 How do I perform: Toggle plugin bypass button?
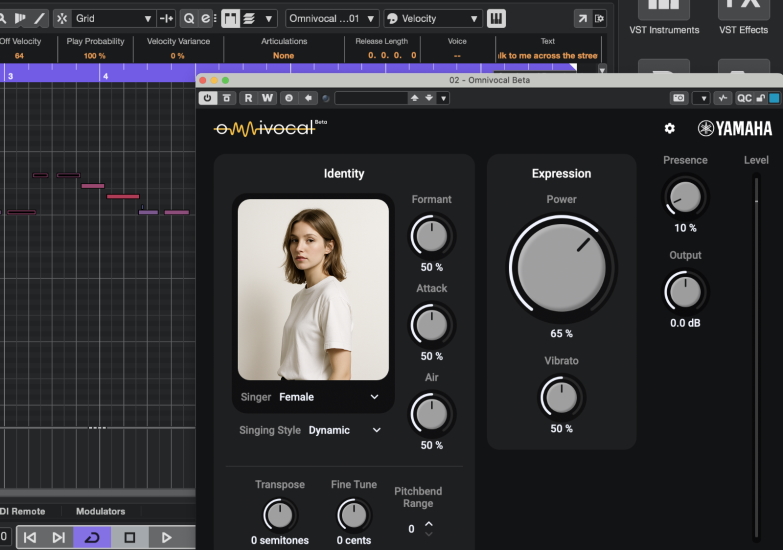point(227,98)
